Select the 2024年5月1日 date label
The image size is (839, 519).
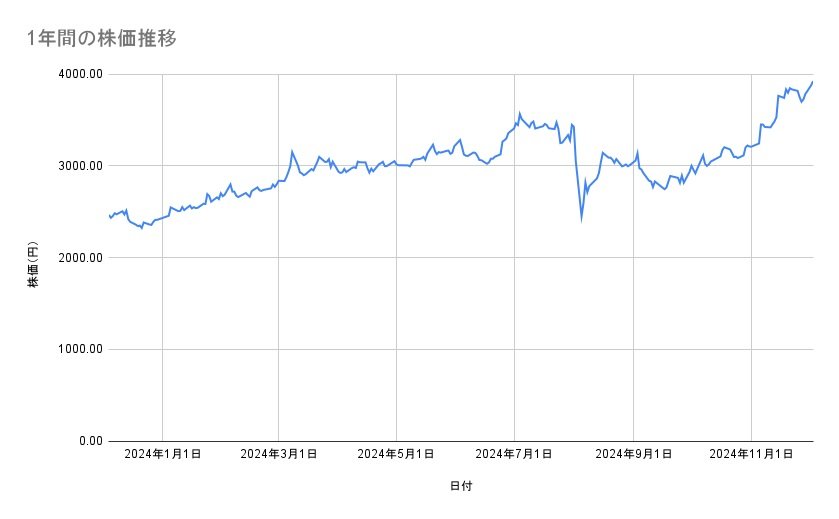(x=397, y=455)
